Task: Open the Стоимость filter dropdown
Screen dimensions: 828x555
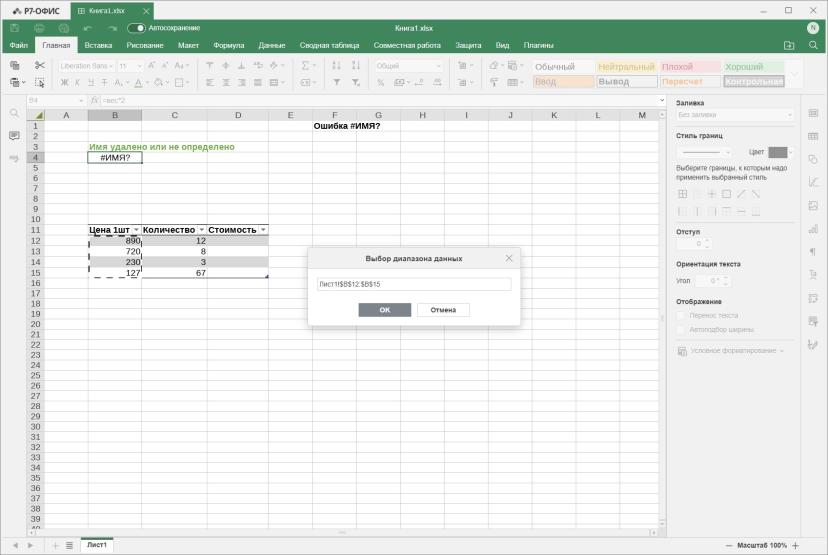Action: [263, 230]
